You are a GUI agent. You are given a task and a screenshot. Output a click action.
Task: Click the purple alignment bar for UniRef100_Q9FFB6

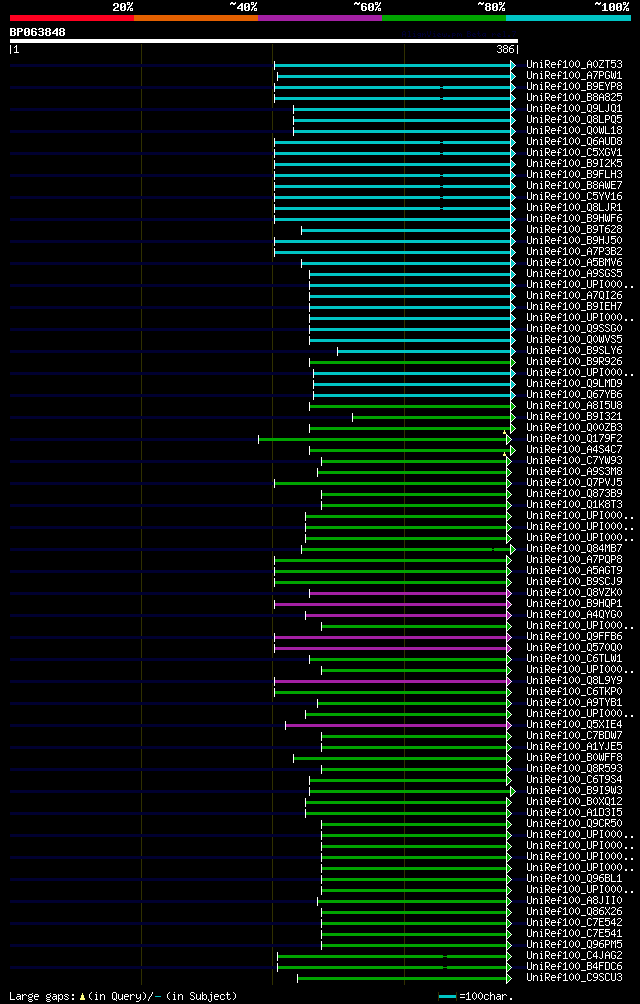click(391, 637)
